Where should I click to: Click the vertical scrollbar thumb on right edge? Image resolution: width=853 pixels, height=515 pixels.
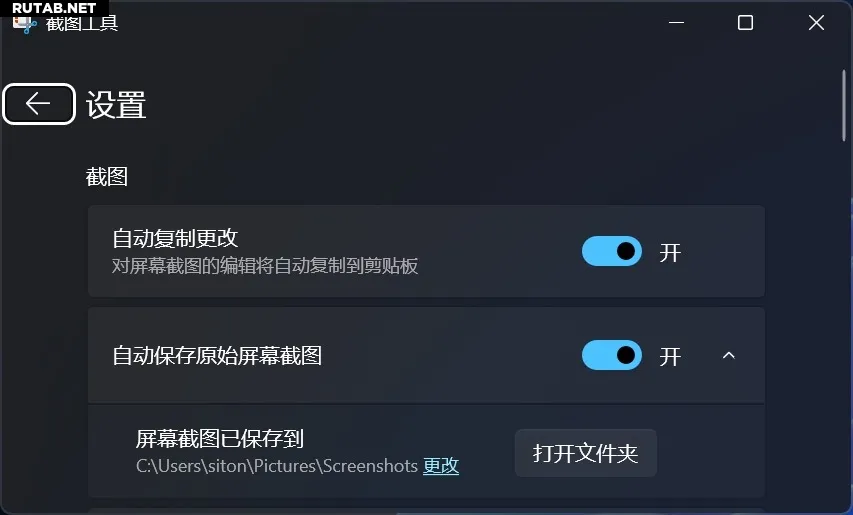844,106
